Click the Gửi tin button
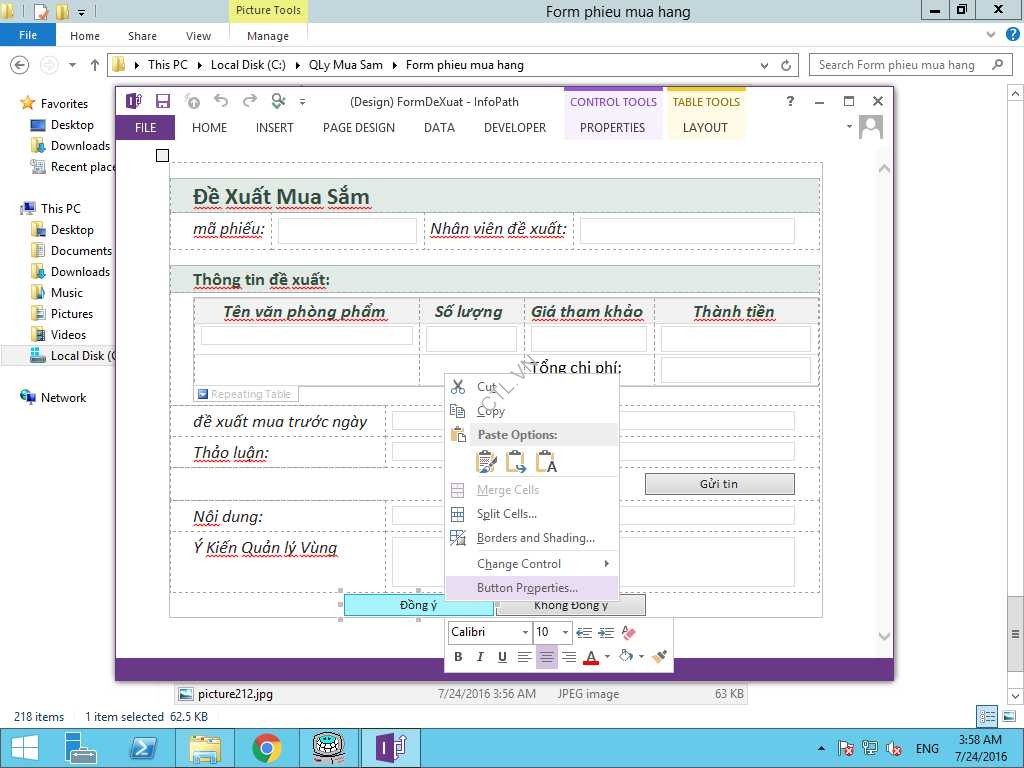 point(719,484)
